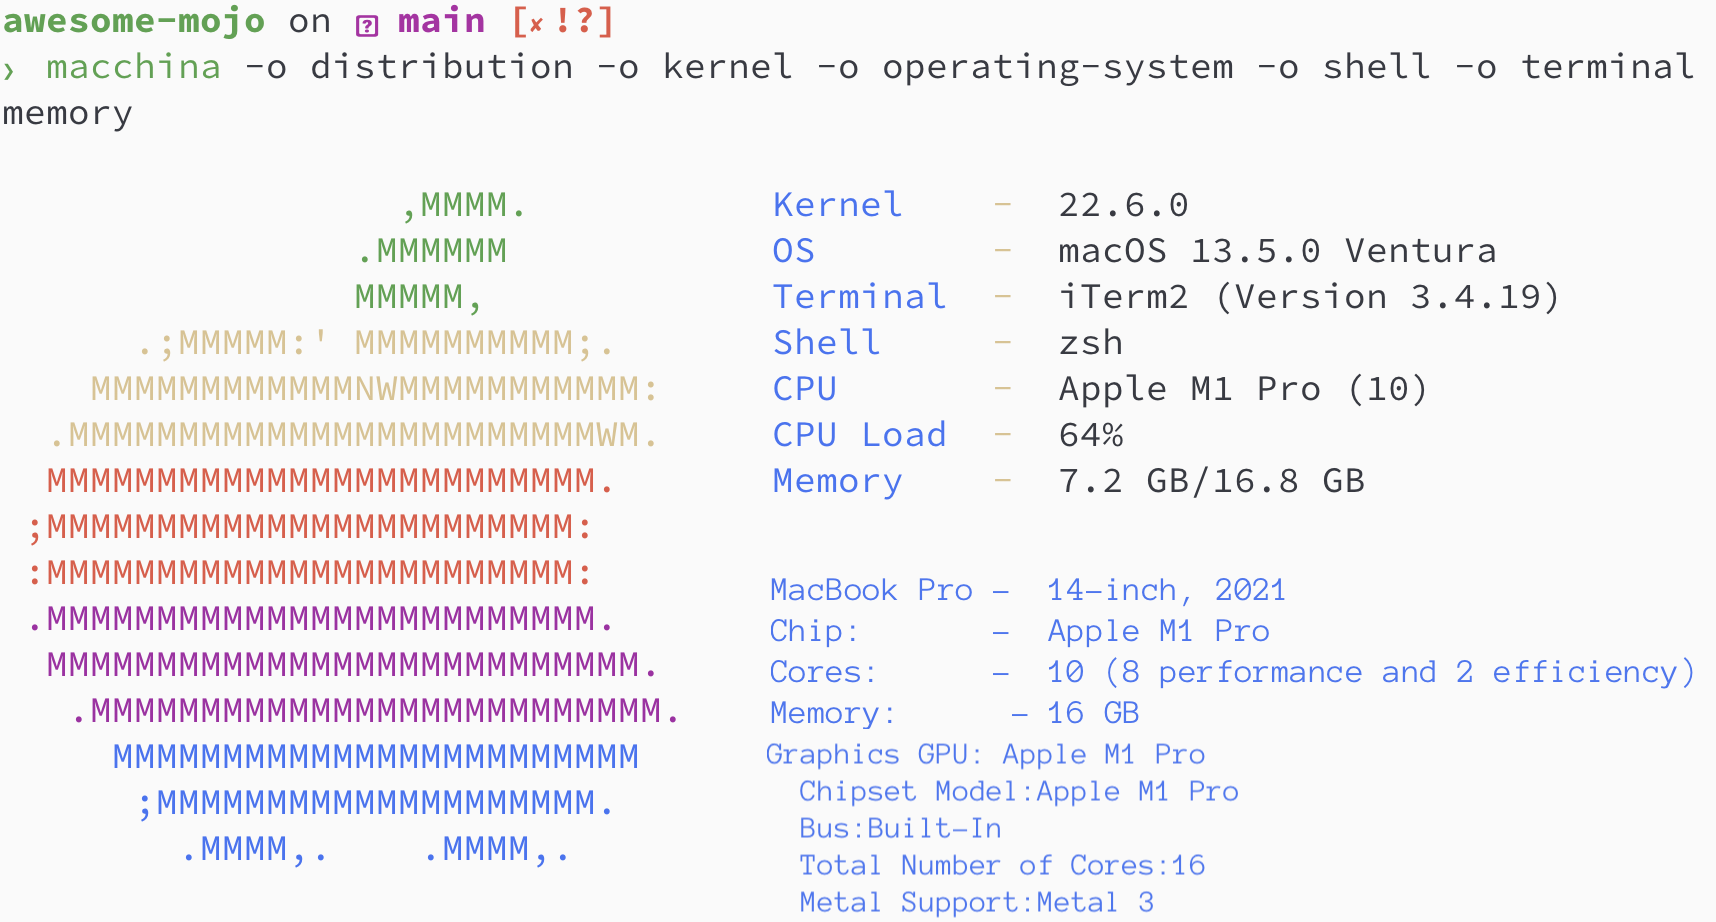Click the 64% CPU Load value
1716x922 pixels.
1090,435
